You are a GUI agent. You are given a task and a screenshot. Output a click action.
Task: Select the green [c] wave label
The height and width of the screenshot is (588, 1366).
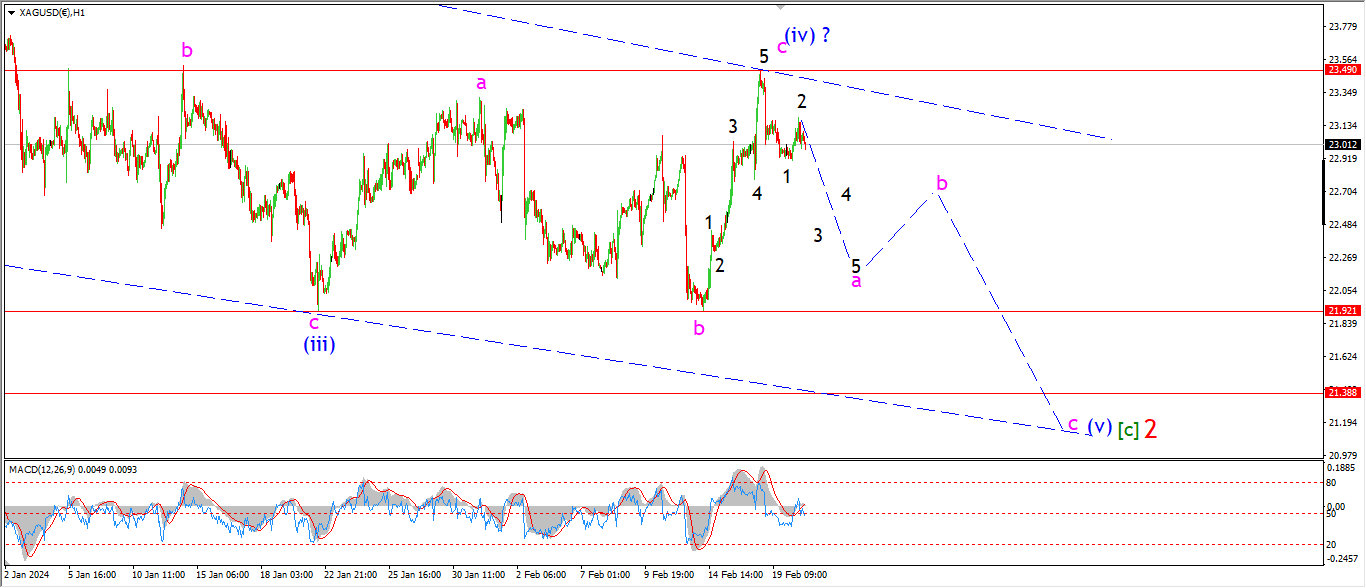click(1128, 429)
